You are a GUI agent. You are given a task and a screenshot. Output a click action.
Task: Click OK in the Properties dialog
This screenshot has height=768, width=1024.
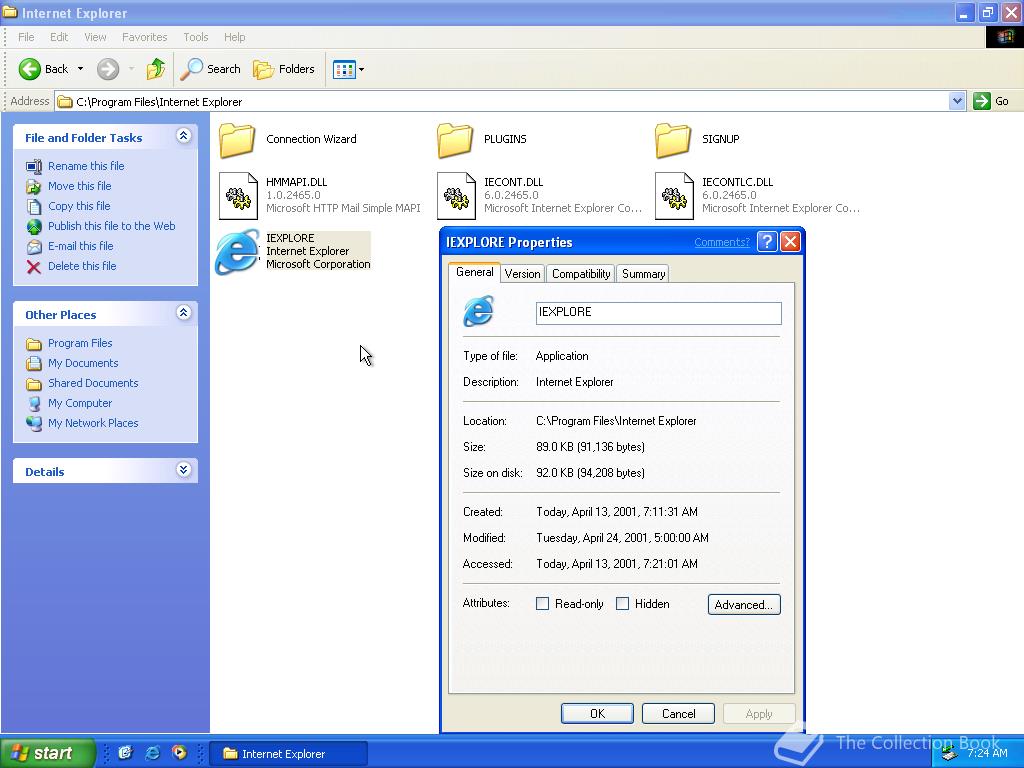tap(597, 714)
